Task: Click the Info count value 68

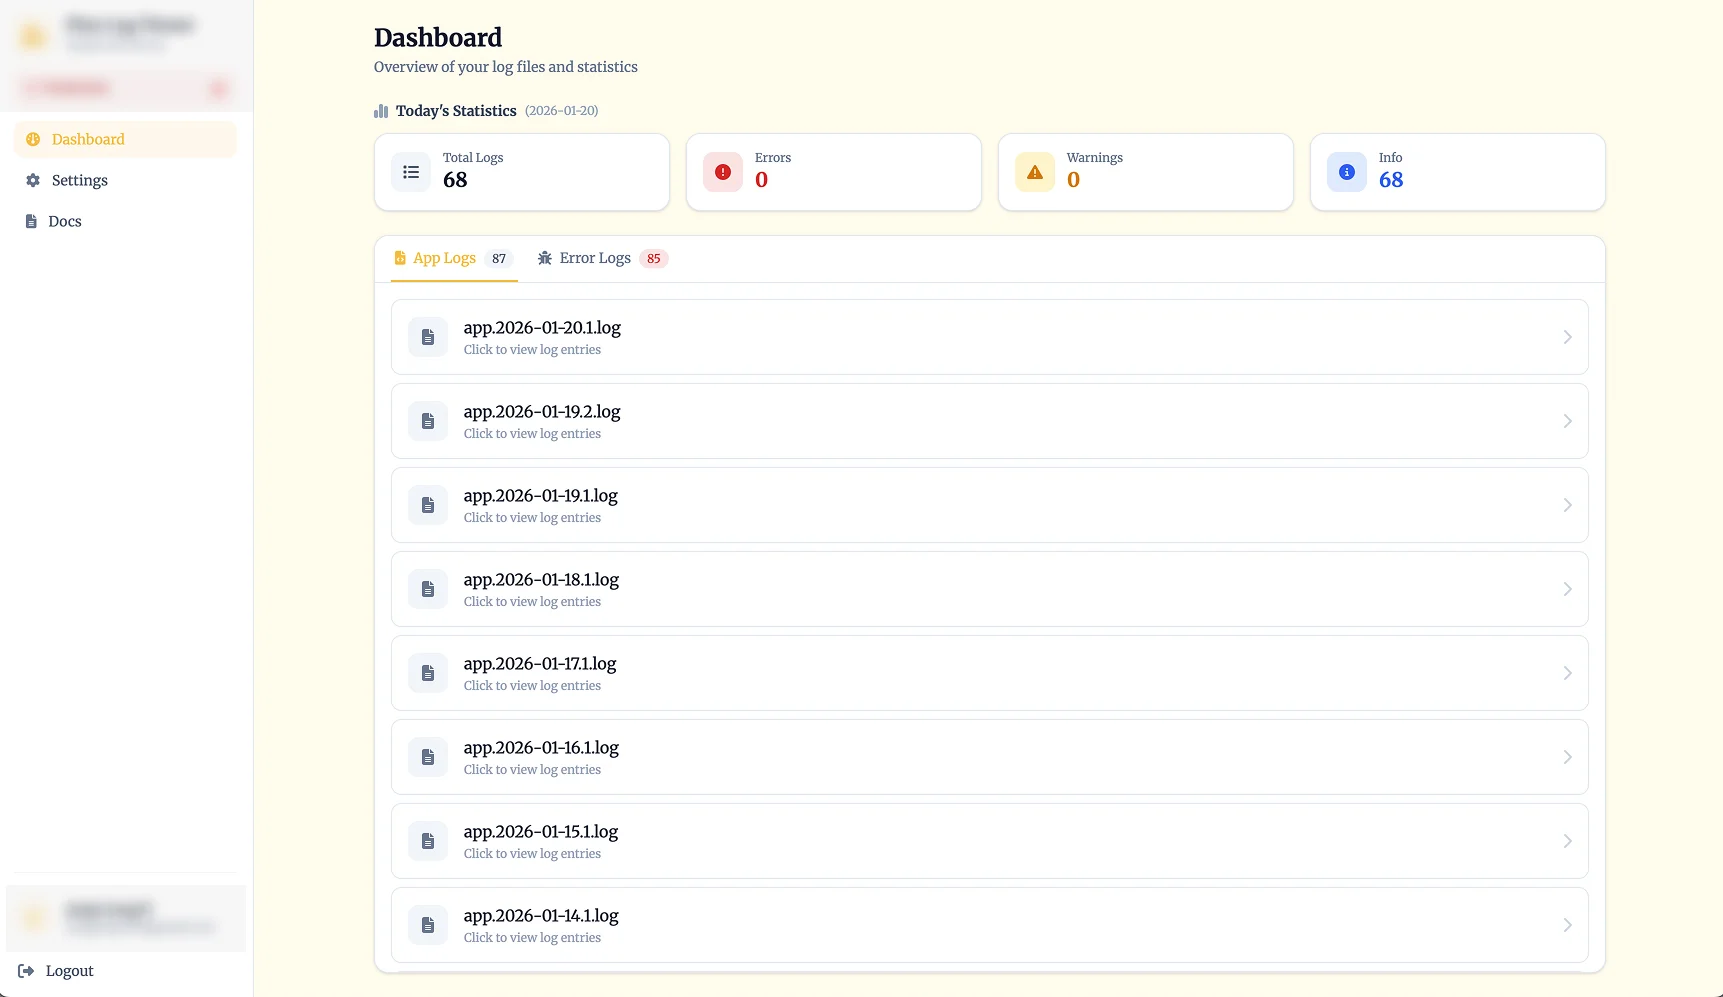Action: 1391,180
